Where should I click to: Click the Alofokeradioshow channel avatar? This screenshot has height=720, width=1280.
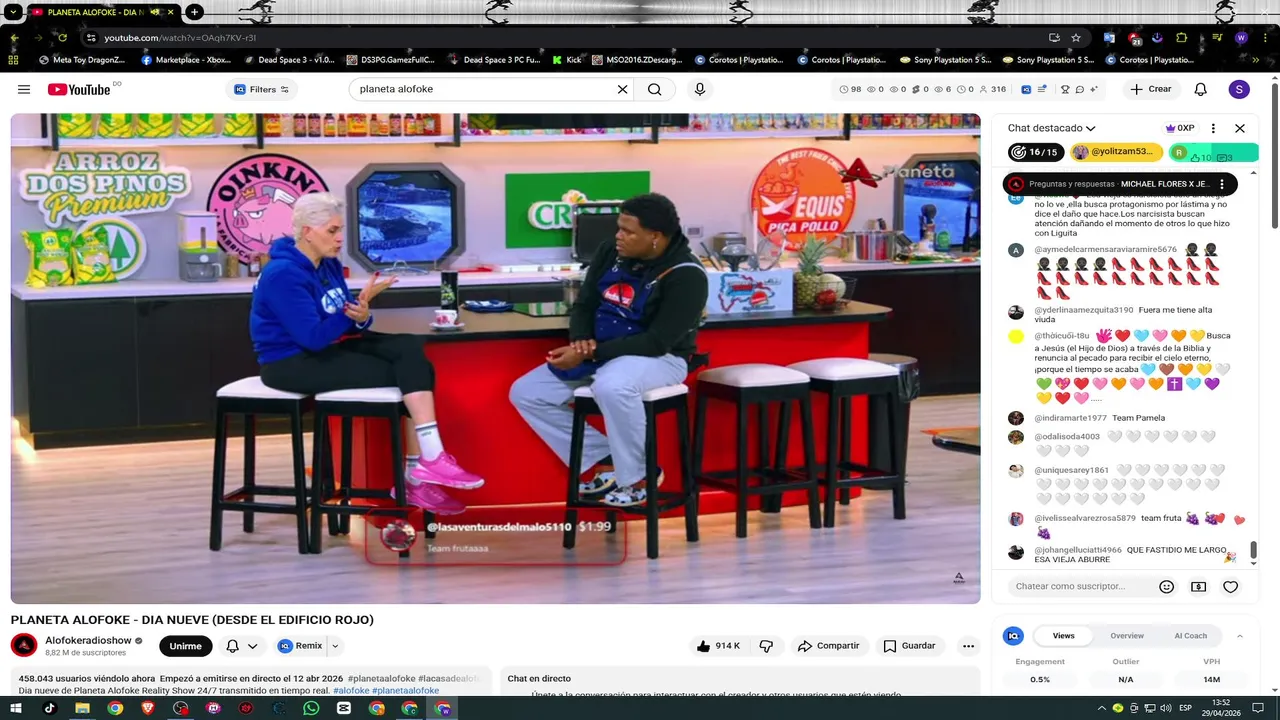coord(24,646)
